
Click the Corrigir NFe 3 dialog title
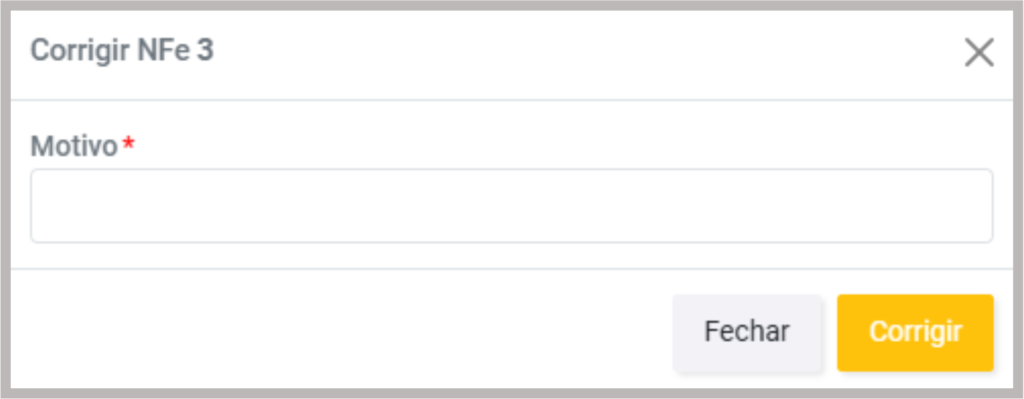pyautogui.click(x=122, y=51)
